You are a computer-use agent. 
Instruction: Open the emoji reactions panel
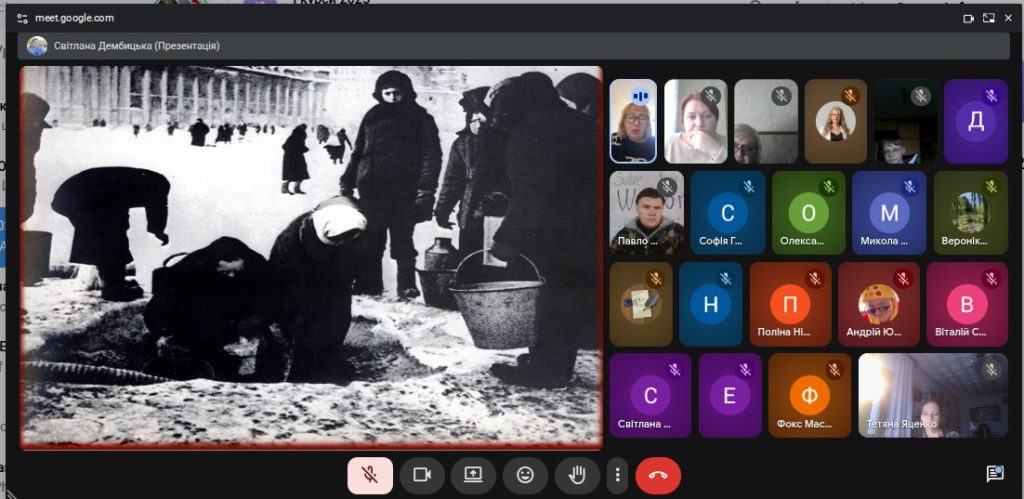point(525,475)
